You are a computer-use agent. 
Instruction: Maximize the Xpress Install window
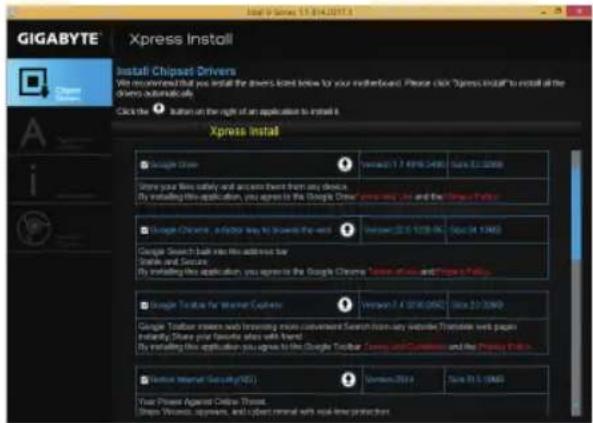pyautogui.click(x=558, y=11)
